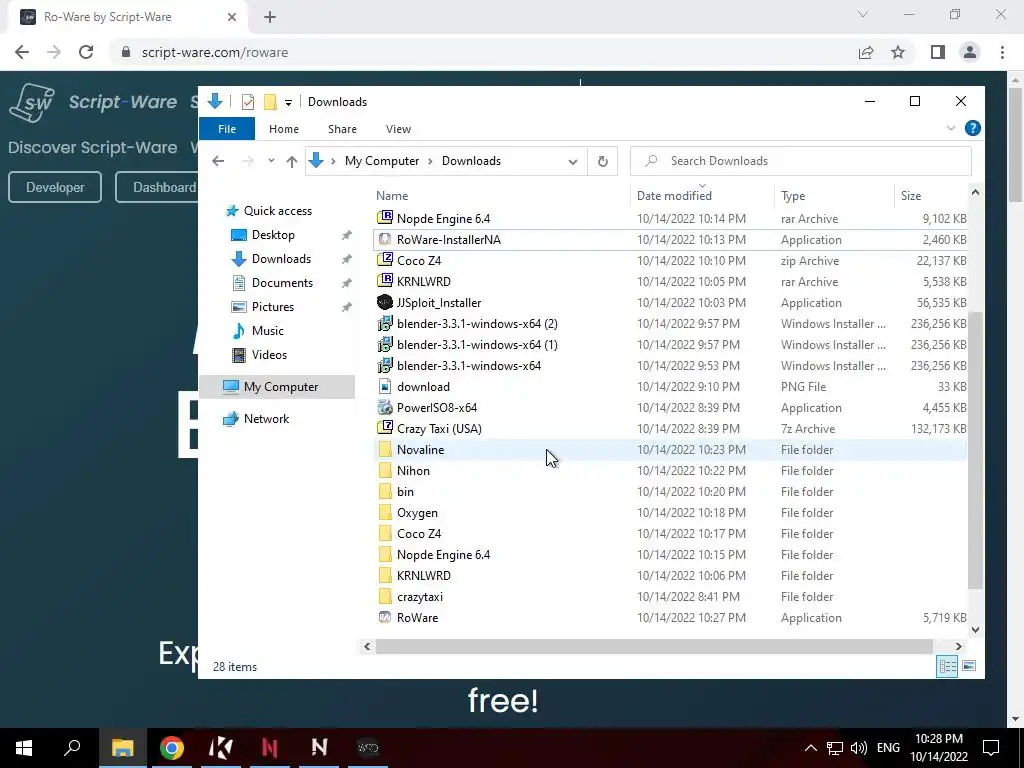Click the Dashboard button on Script-Ware page
The width and height of the screenshot is (1024, 768).
coord(157,187)
